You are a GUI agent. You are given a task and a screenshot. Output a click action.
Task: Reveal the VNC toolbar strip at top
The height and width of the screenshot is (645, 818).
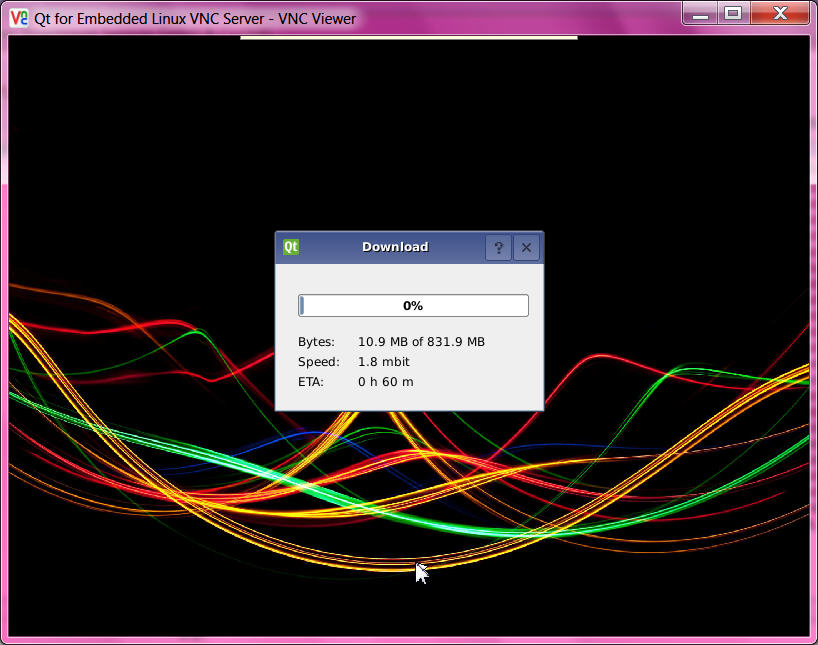pyautogui.click(x=408, y=38)
